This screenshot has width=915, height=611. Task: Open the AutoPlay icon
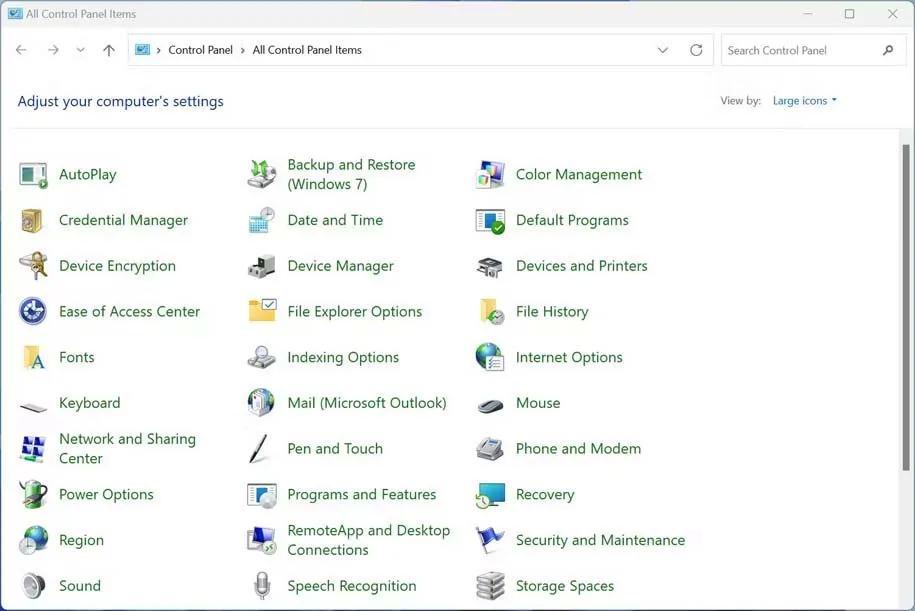tap(33, 175)
